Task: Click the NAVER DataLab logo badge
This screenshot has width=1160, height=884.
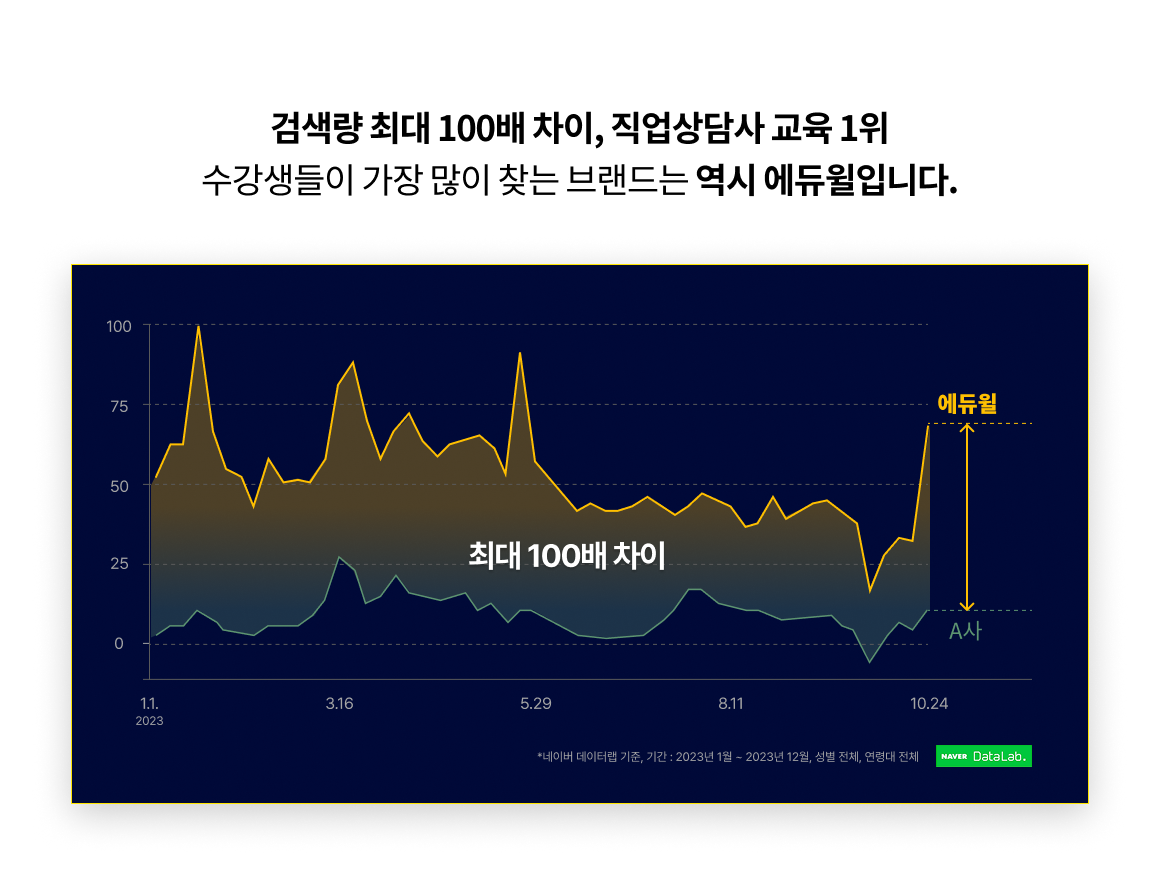Action: pyautogui.click(x=983, y=756)
